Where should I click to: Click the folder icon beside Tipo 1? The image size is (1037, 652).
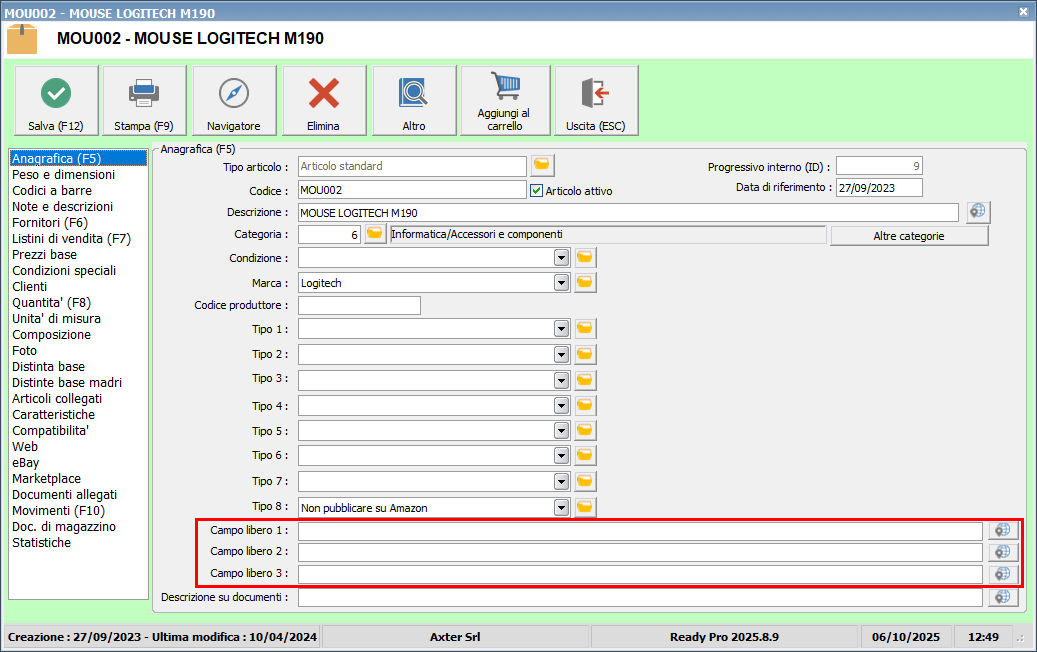(585, 329)
